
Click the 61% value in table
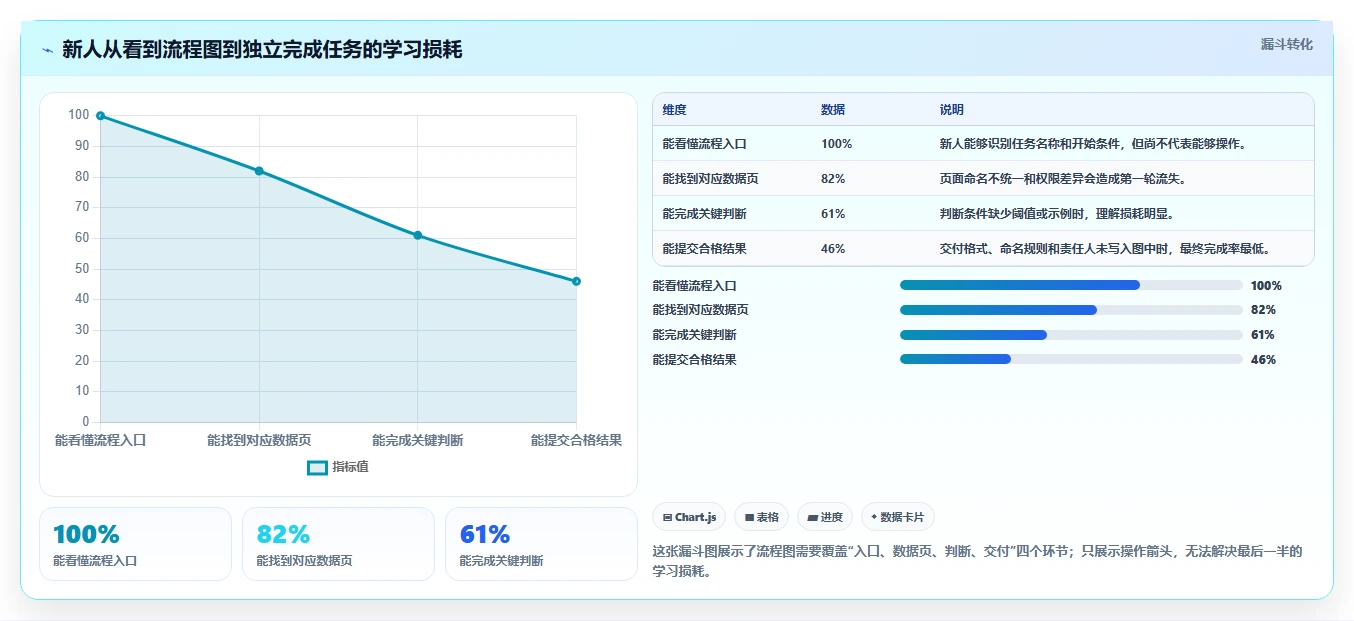[833, 214]
